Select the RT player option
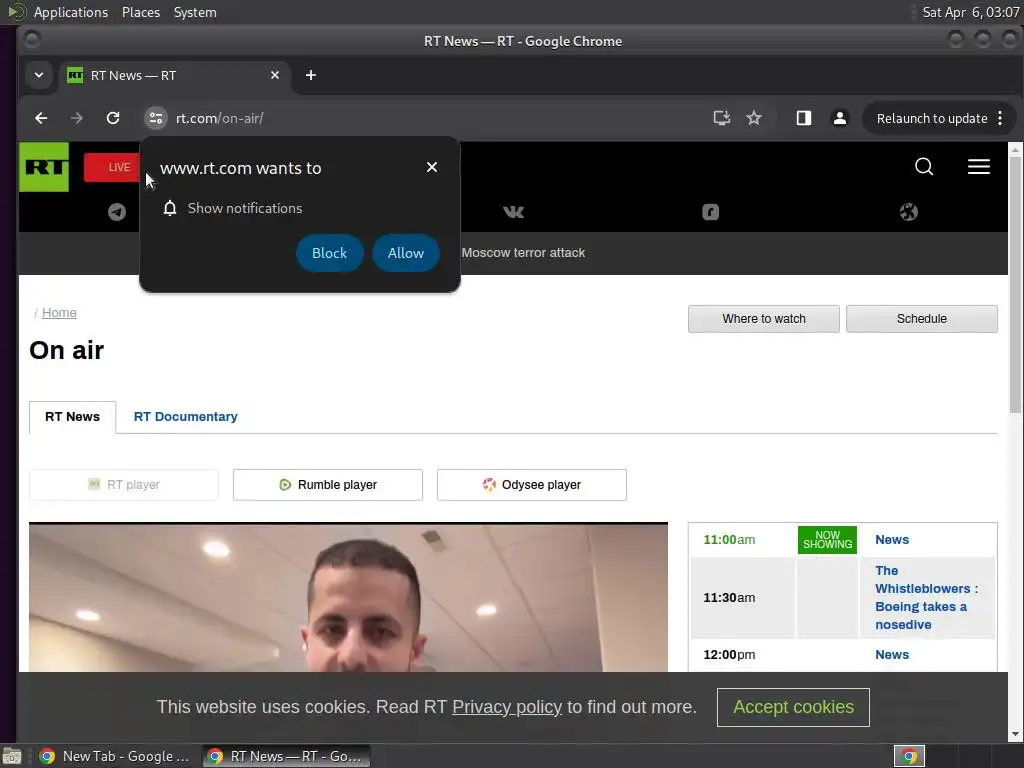Viewport: 1024px width, 768px height. coord(124,485)
